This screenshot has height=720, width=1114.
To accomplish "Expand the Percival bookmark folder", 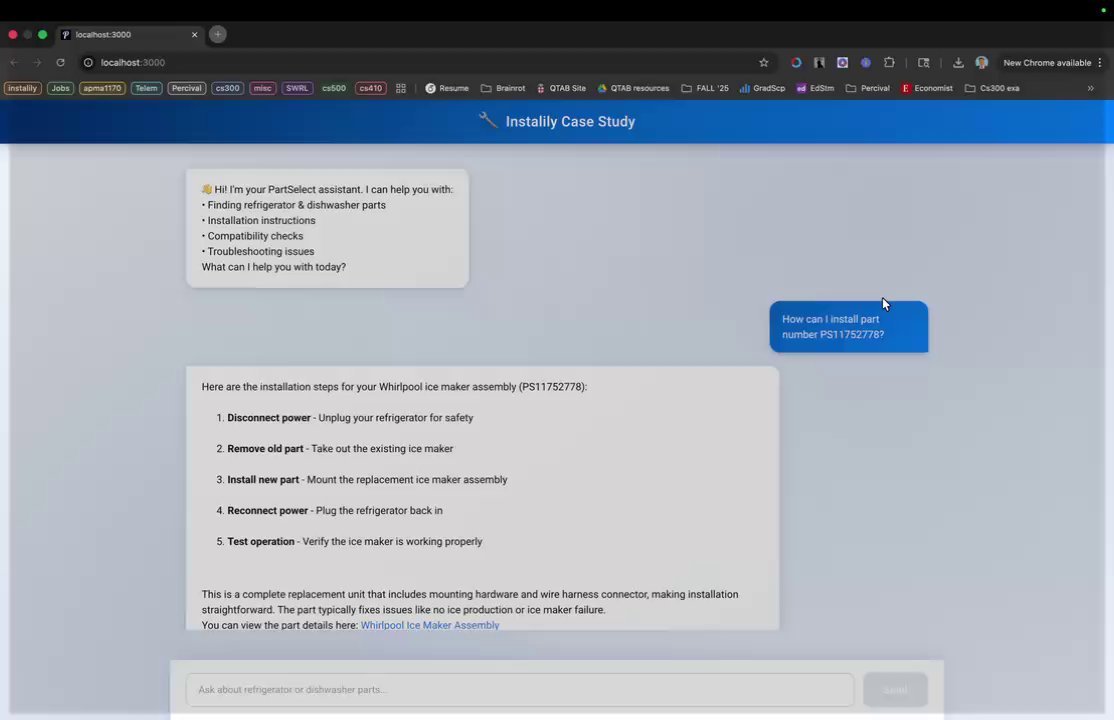I will [x=867, y=88].
